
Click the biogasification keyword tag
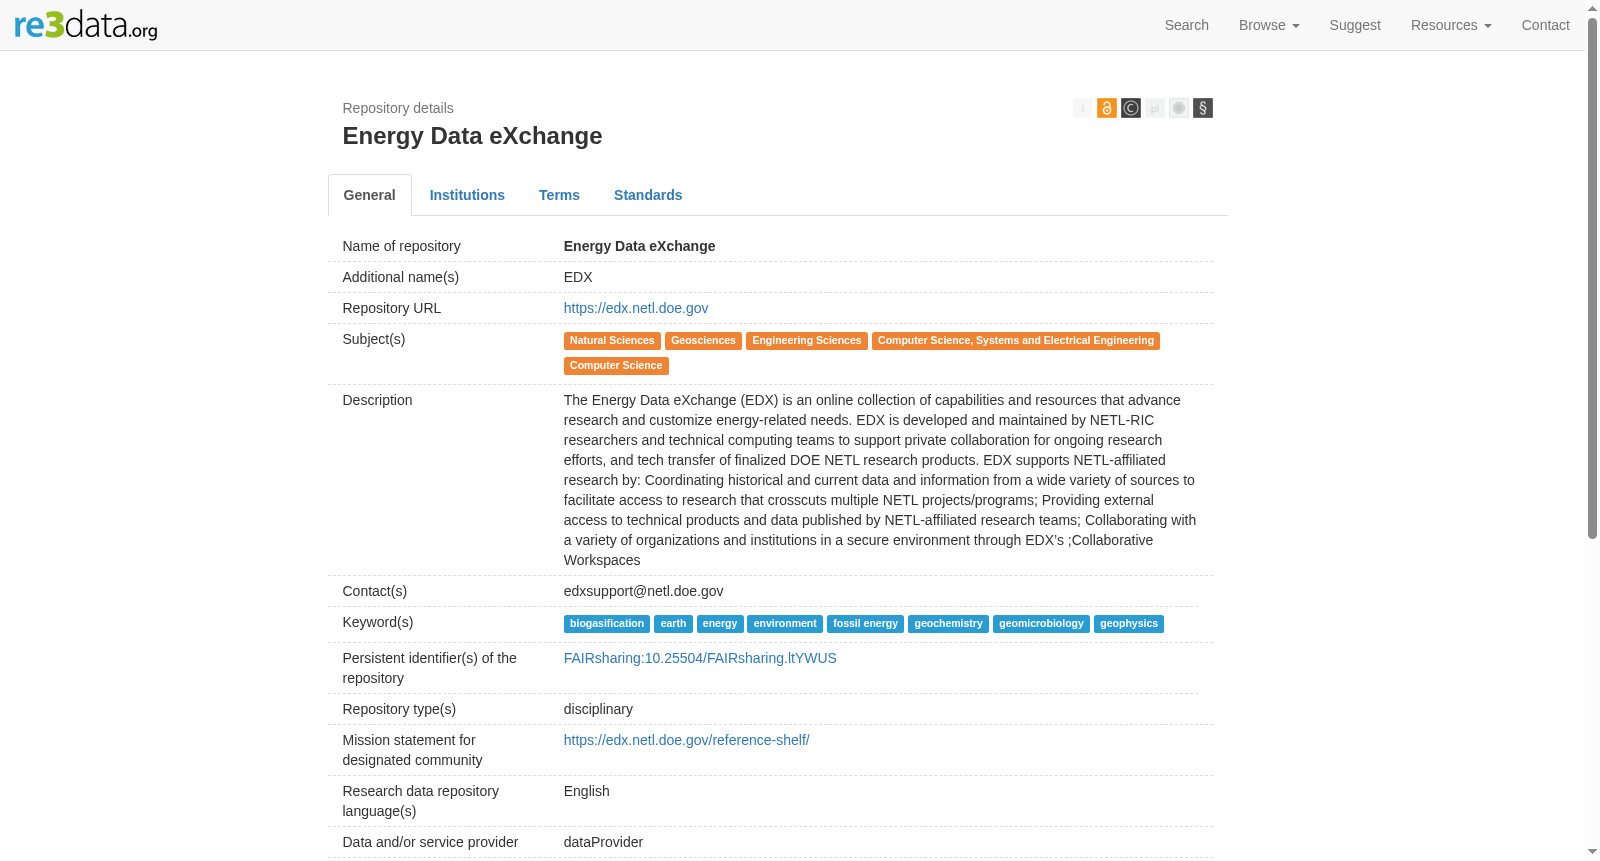point(607,624)
